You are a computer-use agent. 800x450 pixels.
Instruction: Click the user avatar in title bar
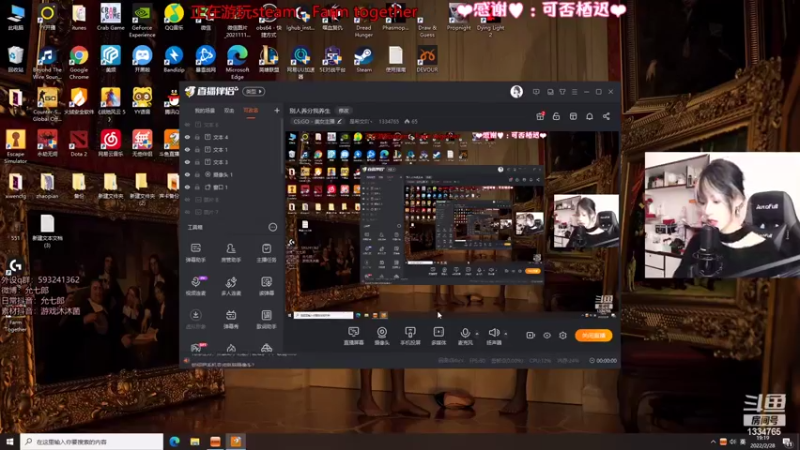click(516, 91)
